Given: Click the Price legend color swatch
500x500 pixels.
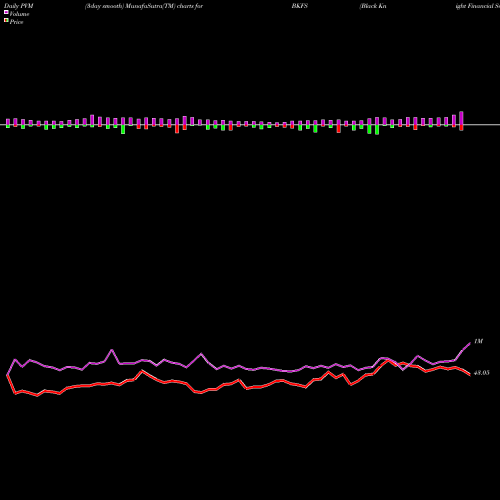Looking at the screenshot, I should click(x=6, y=21).
